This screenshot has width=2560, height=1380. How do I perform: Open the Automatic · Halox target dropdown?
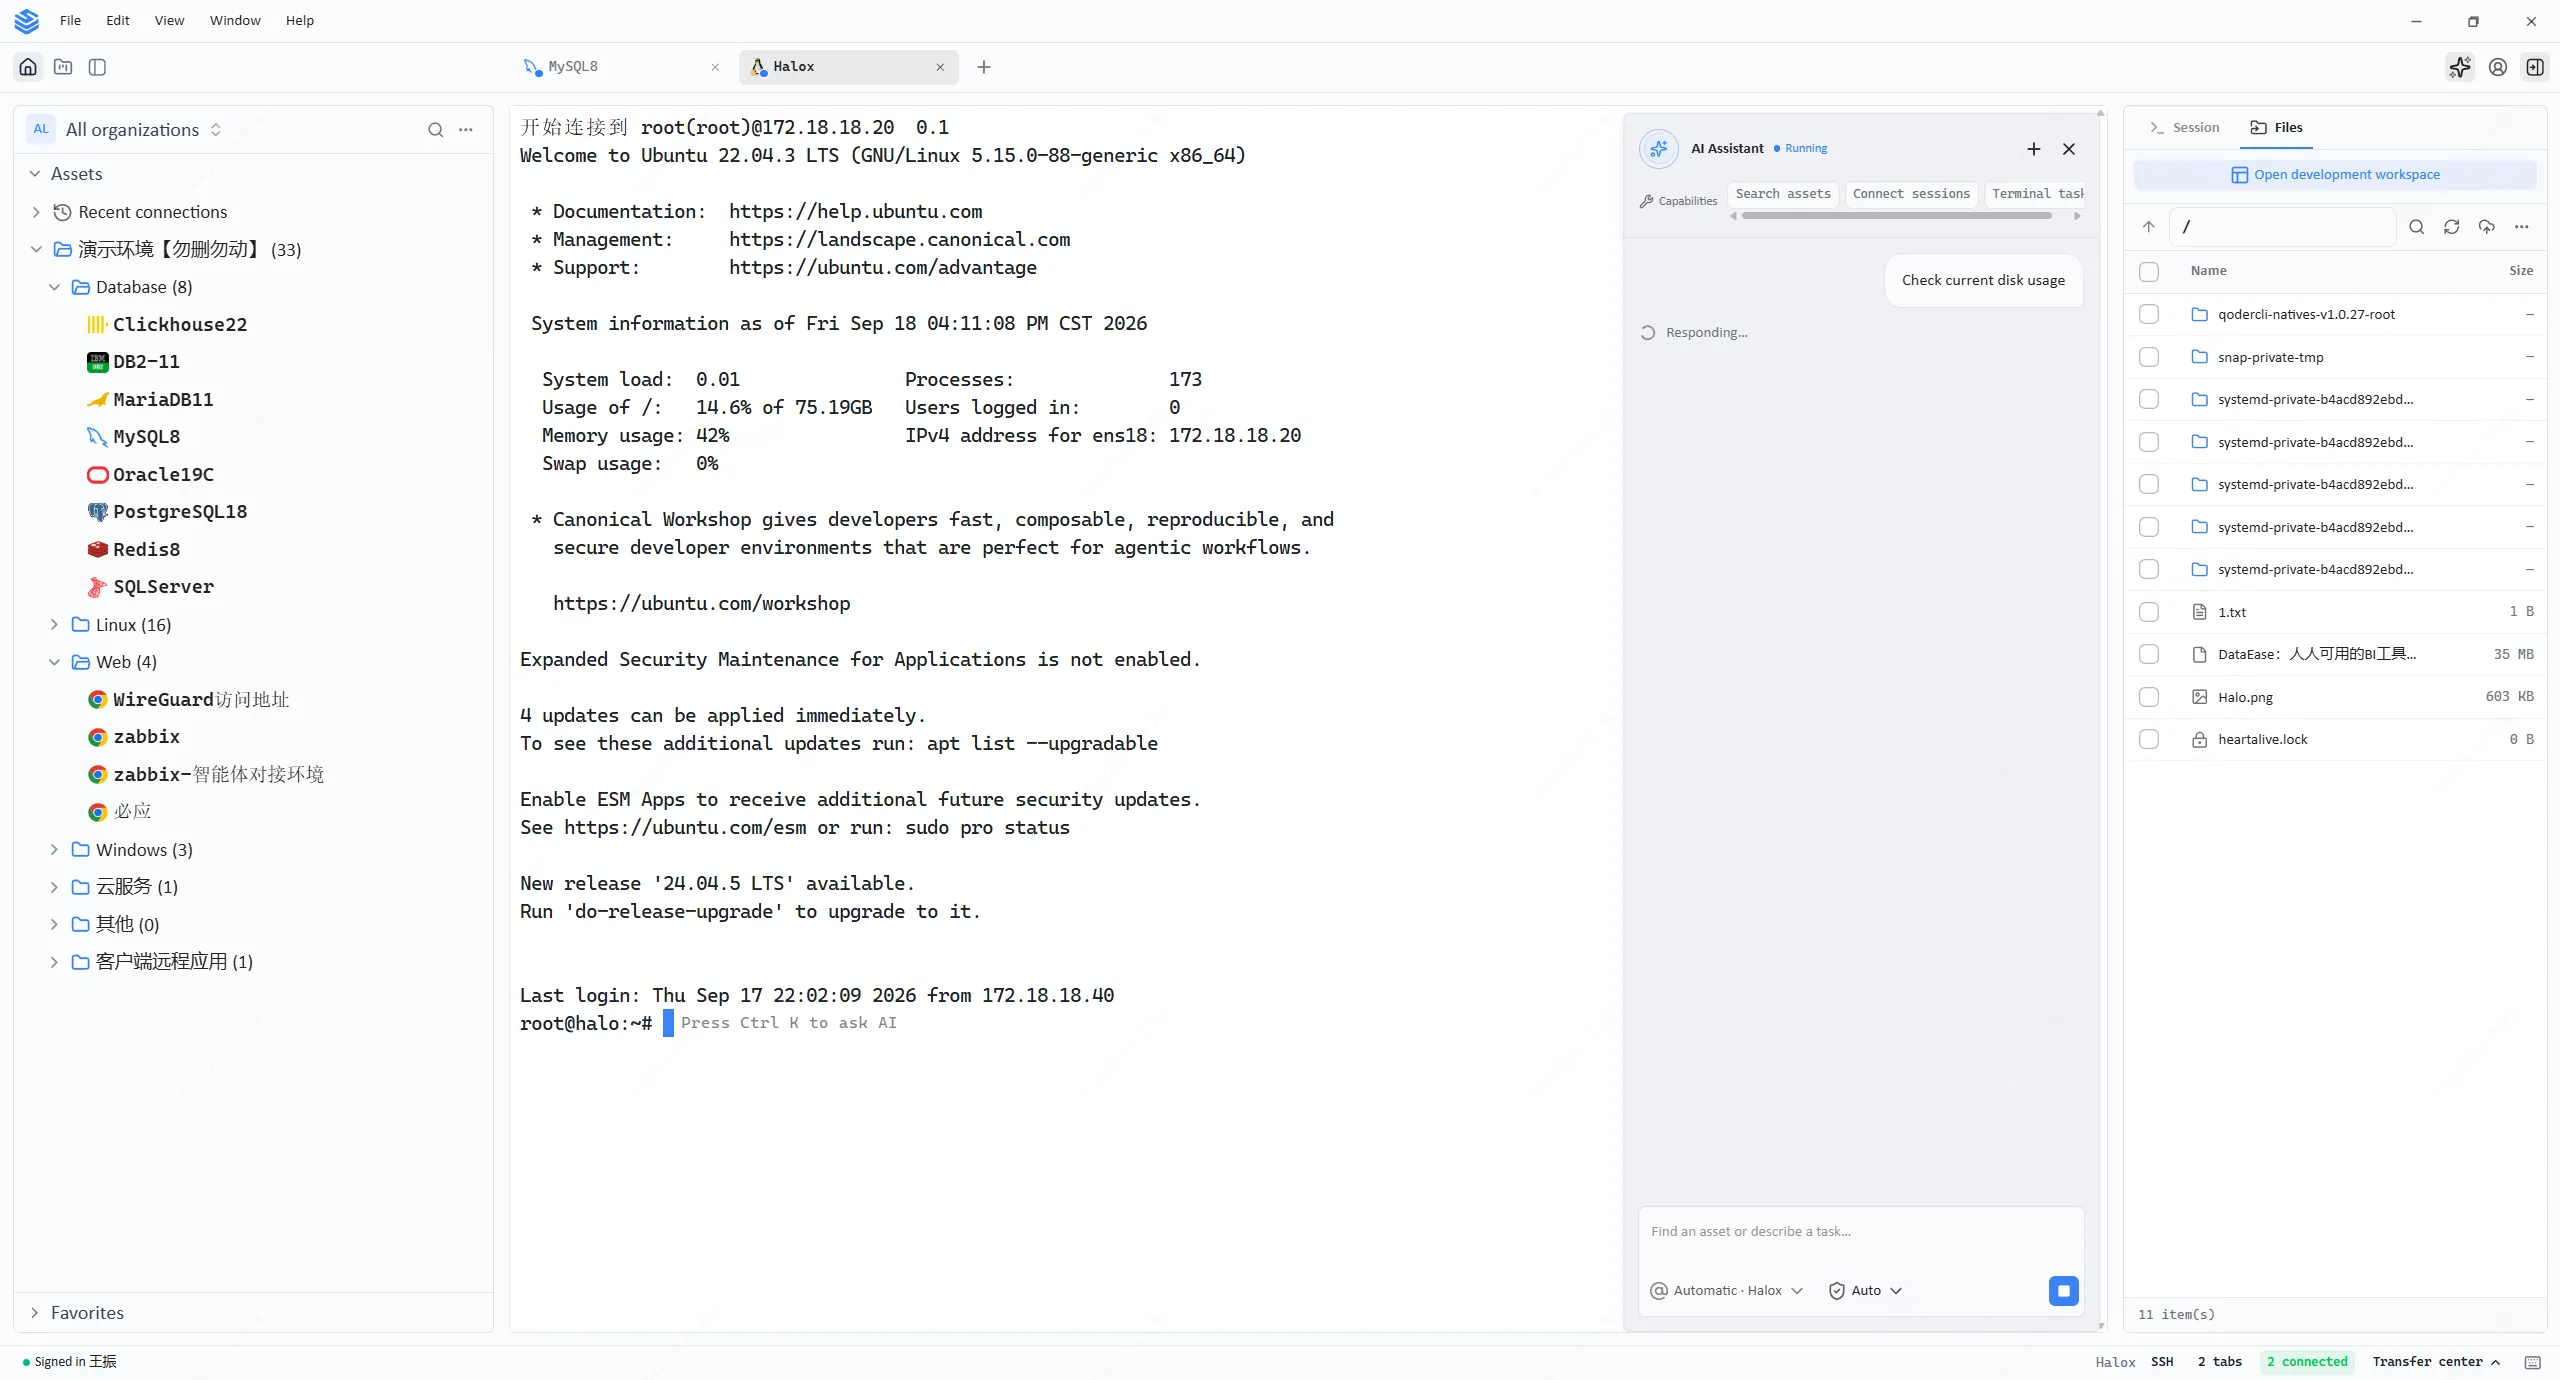tap(1726, 1291)
